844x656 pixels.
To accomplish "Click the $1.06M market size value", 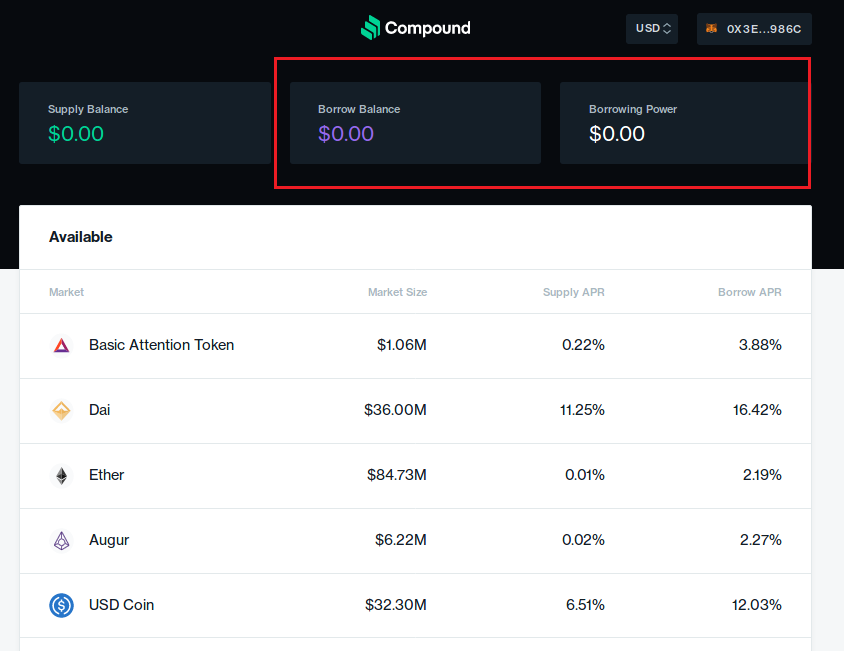I will [x=402, y=345].
